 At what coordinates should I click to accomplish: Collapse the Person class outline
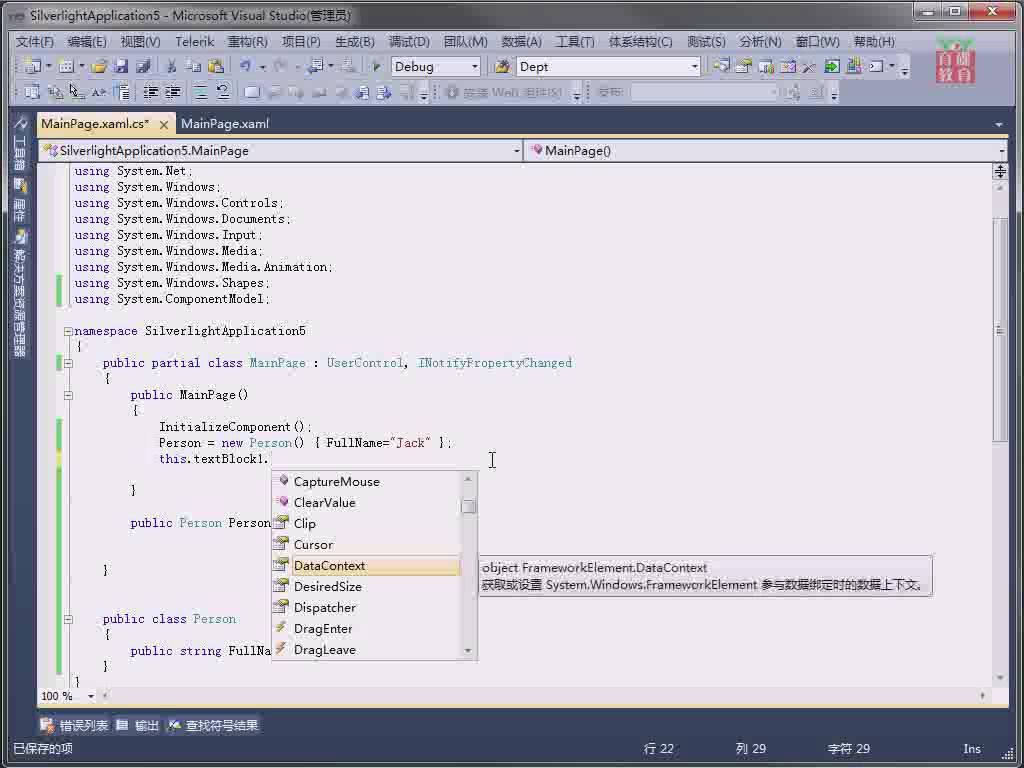click(x=68, y=619)
